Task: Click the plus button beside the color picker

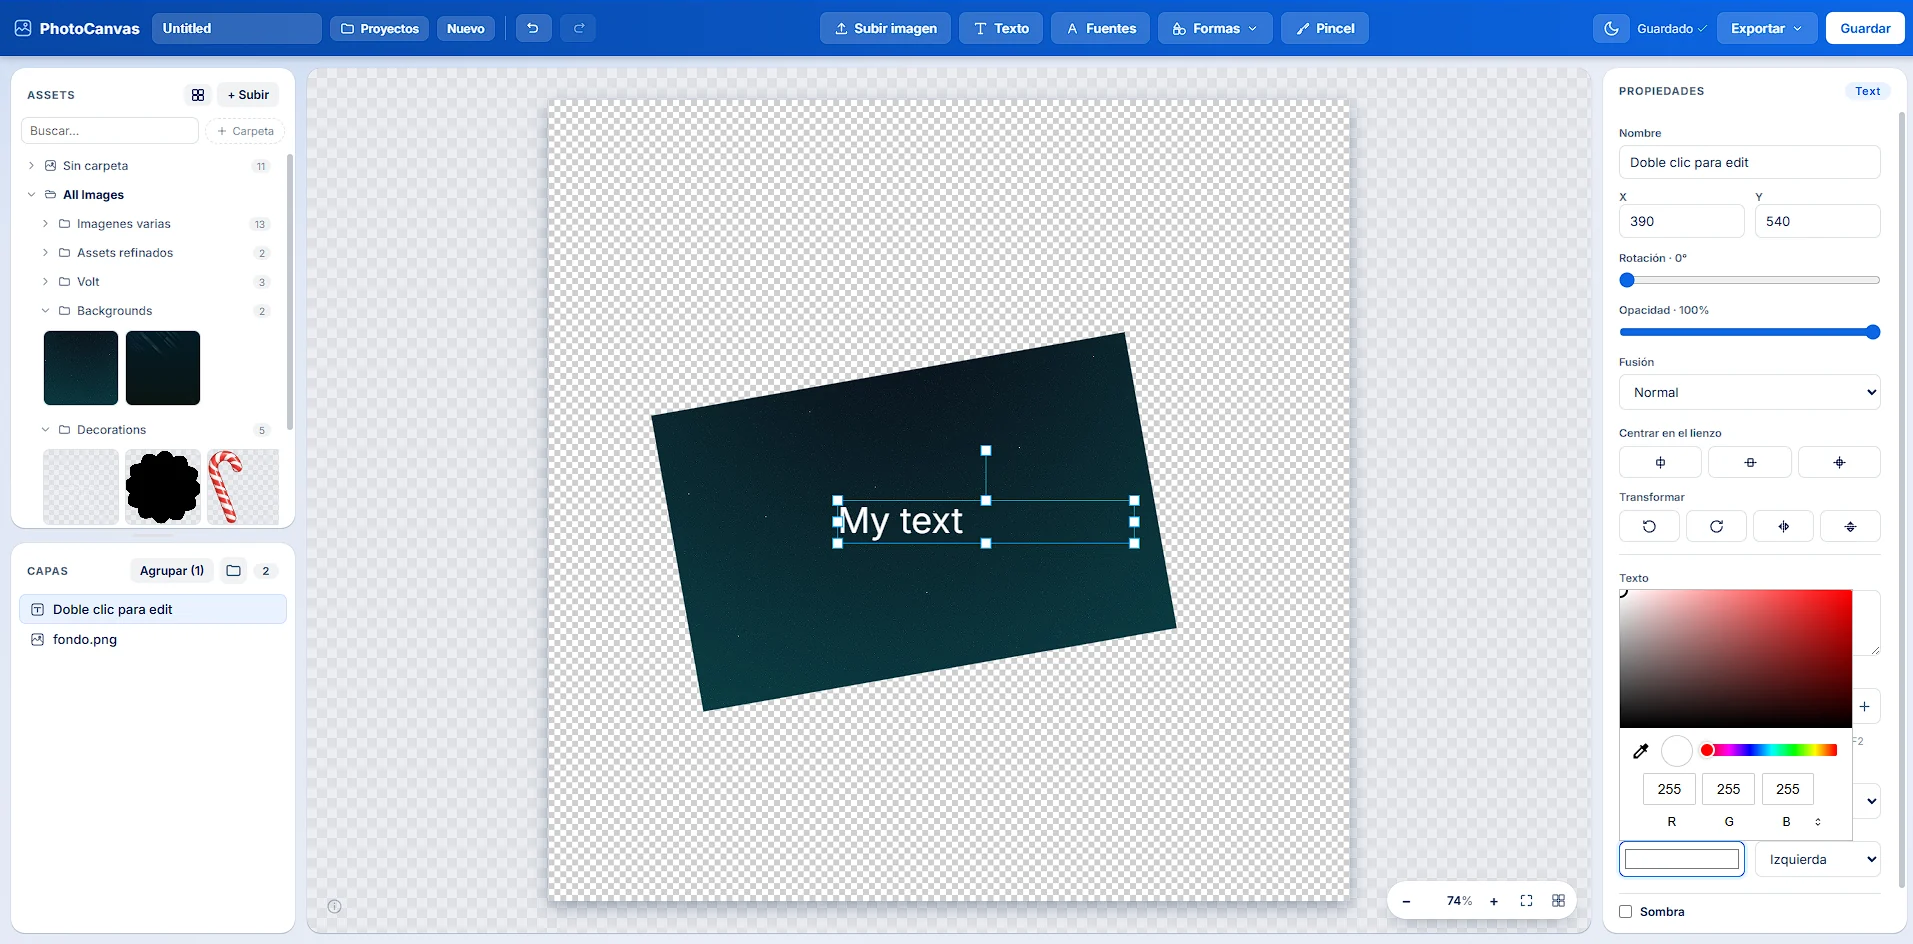Action: pyautogui.click(x=1865, y=706)
